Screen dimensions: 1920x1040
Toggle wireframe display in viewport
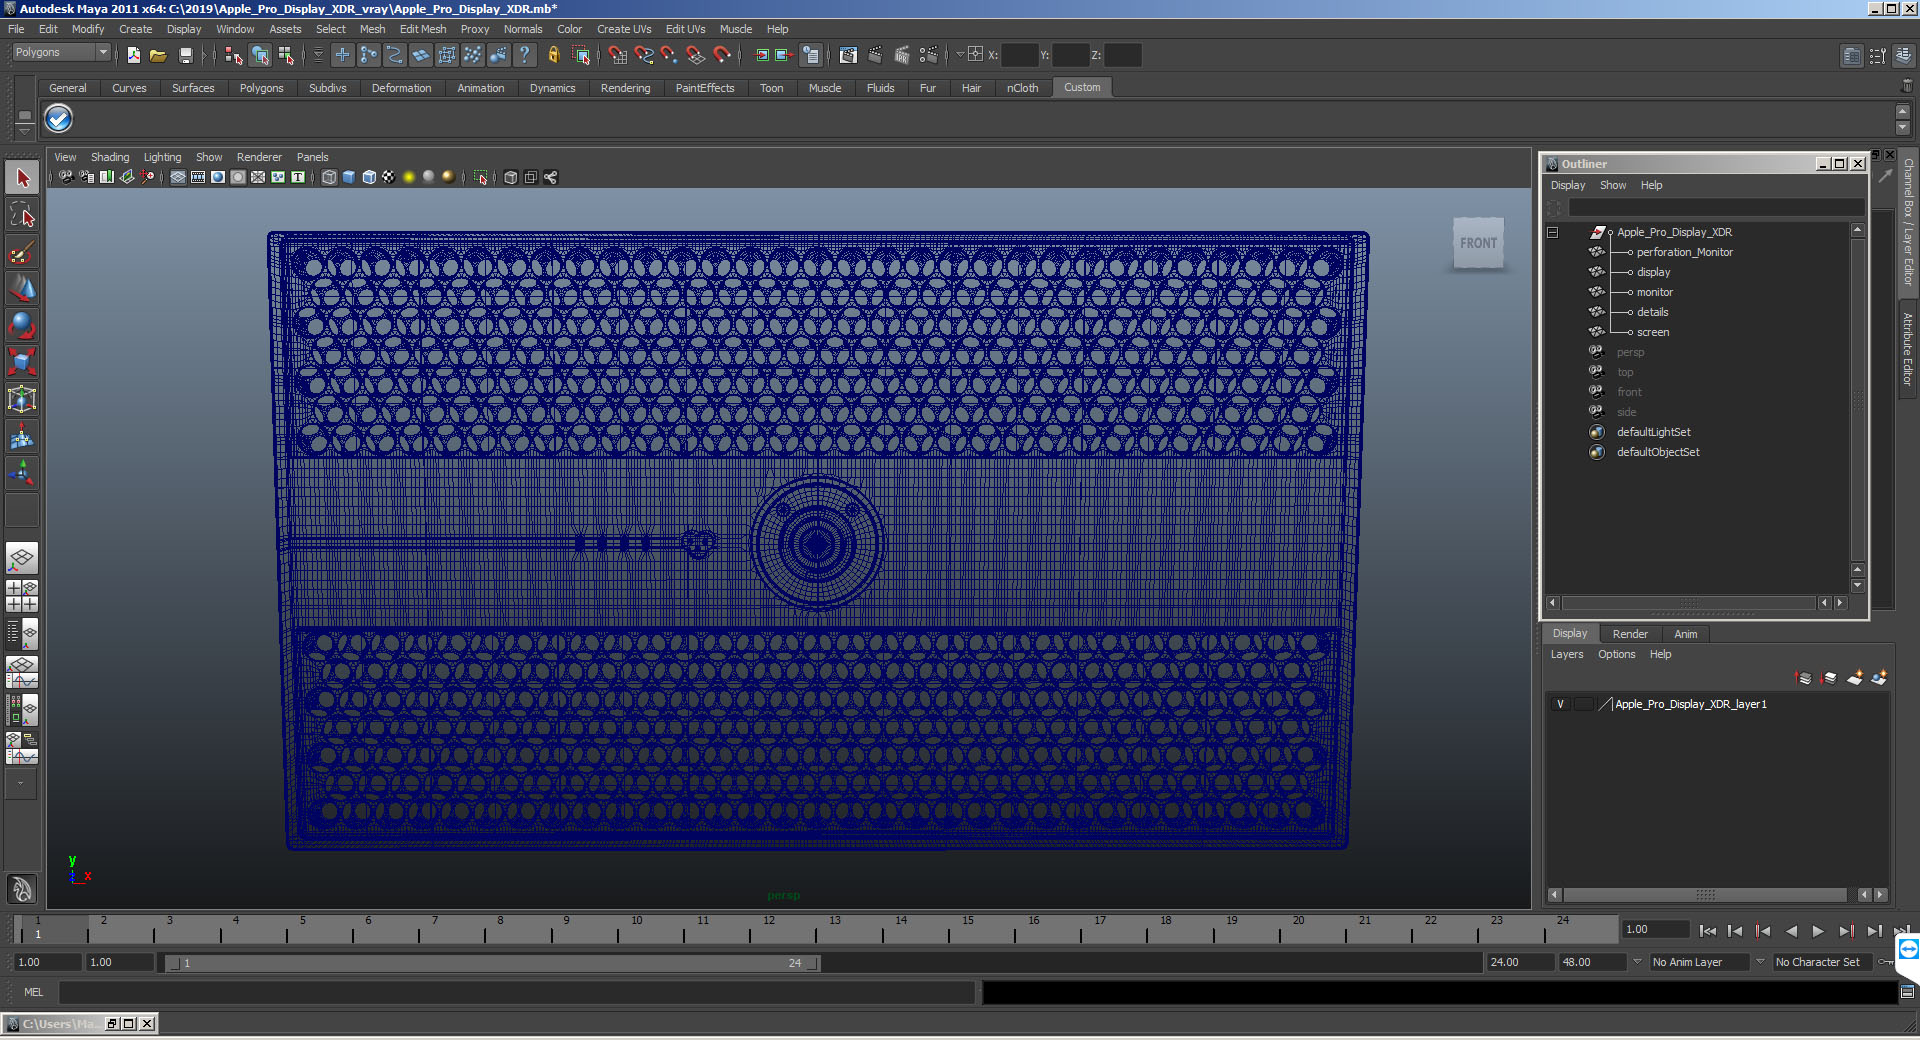tap(329, 177)
